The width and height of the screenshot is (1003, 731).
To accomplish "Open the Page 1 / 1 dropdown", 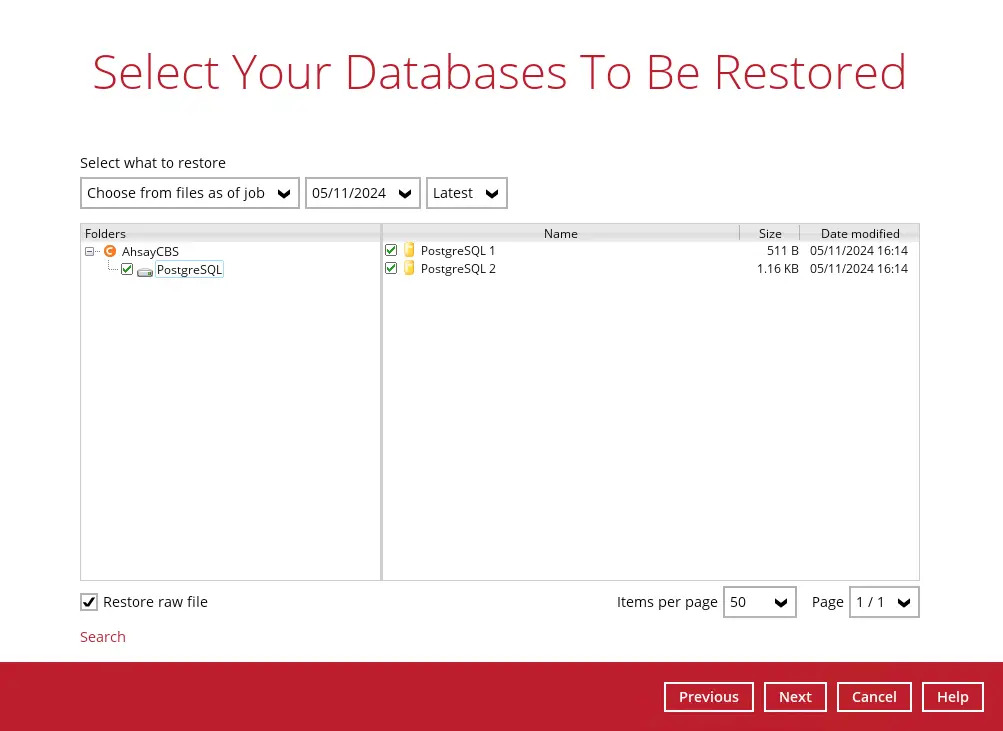I will (884, 602).
